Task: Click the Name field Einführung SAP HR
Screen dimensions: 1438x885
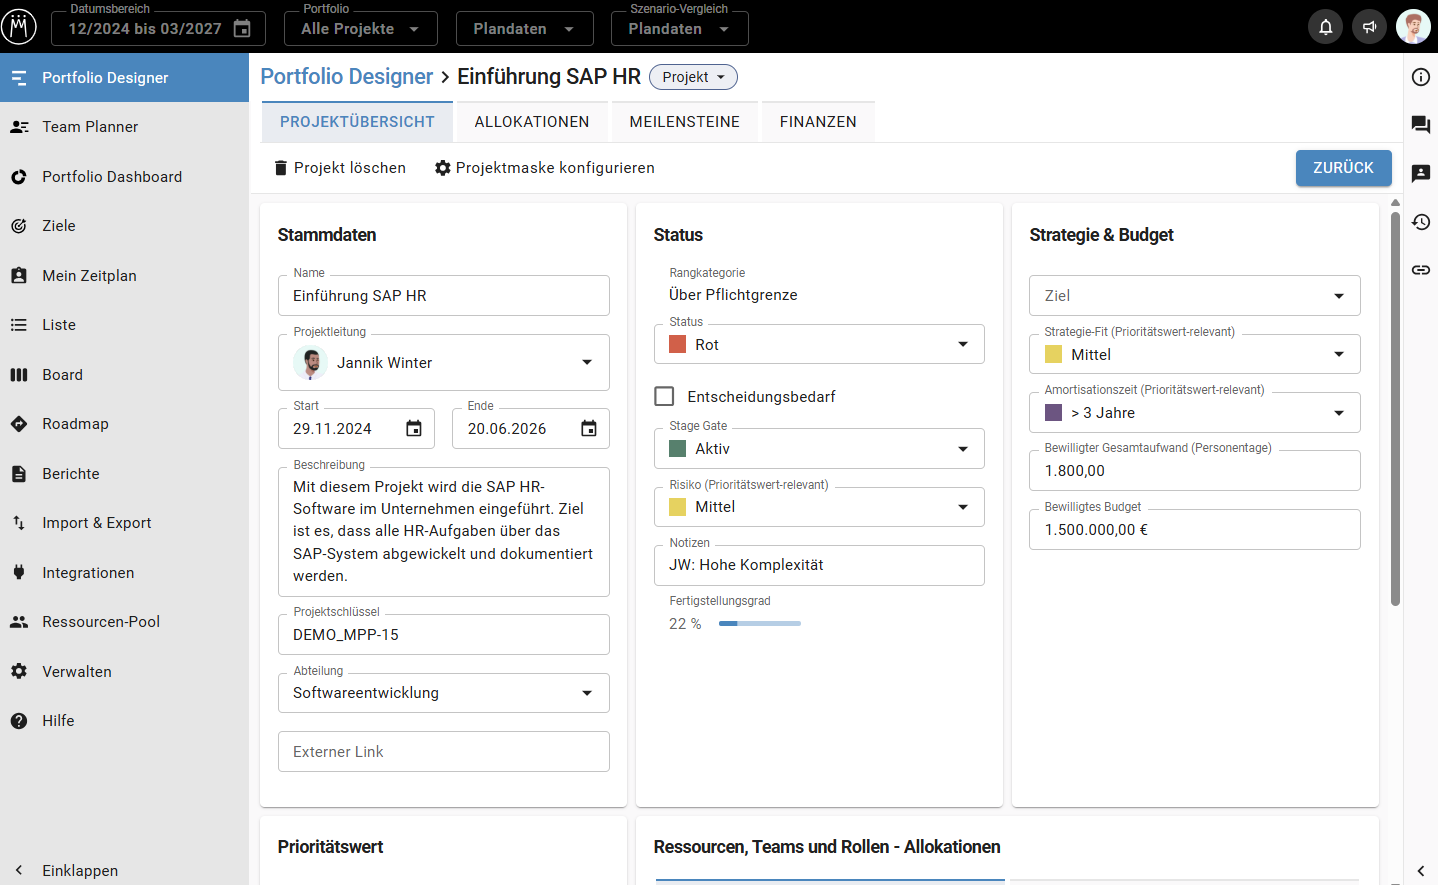Action: [444, 296]
